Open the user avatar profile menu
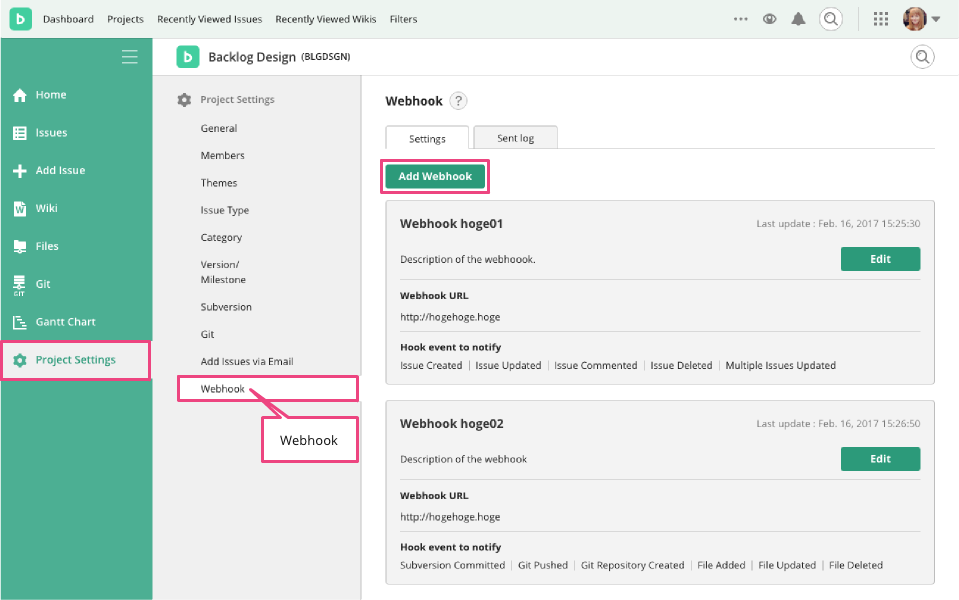This screenshot has width=959, height=600. [x=921, y=19]
